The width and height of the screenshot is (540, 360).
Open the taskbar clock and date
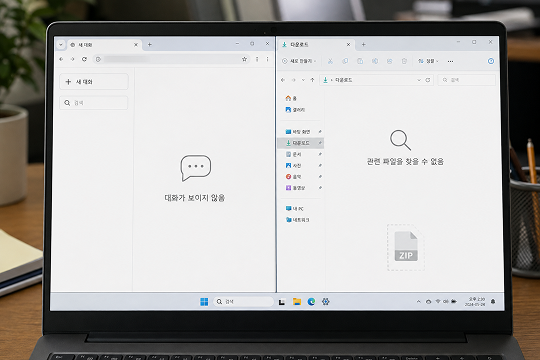(475, 302)
